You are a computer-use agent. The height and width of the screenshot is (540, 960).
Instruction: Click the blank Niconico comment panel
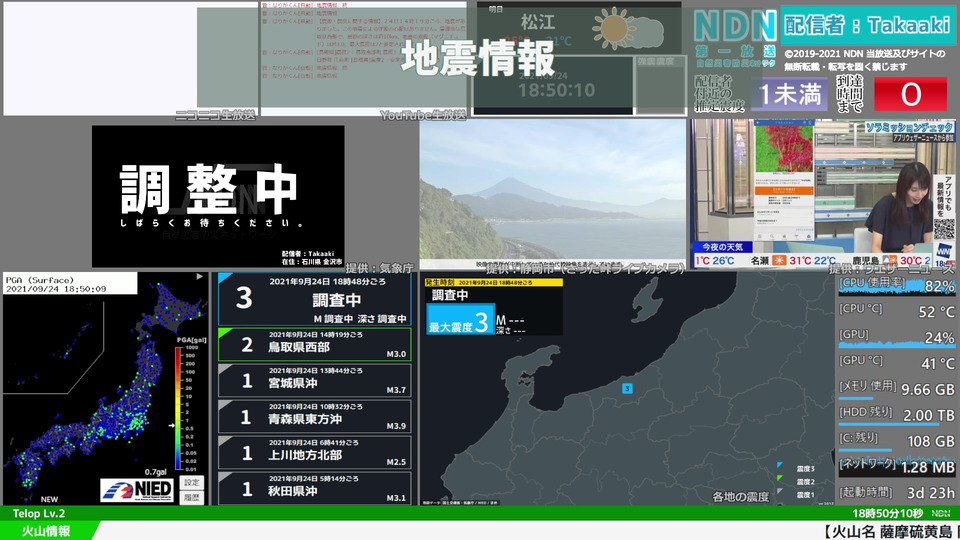130,58
